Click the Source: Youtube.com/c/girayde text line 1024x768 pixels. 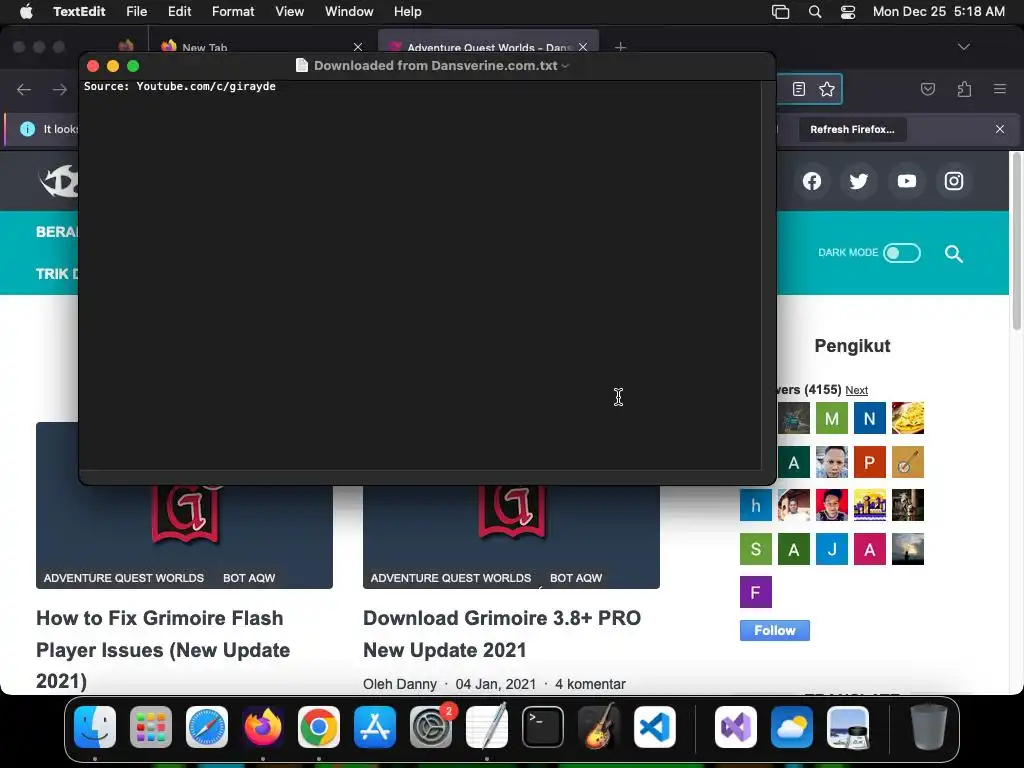coord(180,86)
